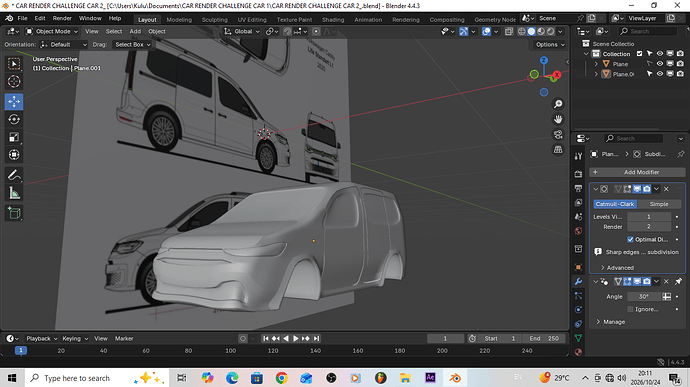
Task: Select the Add Cube tool
Action: (x=14, y=214)
